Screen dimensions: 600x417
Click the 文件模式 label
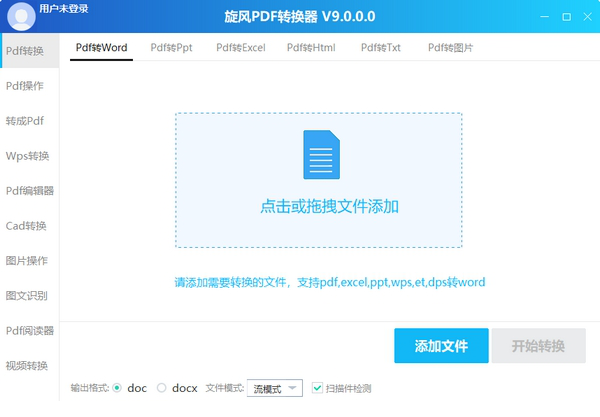tap(225, 388)
